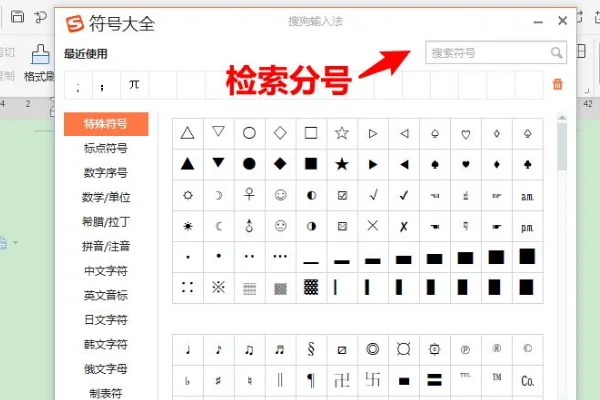Minimize the 符号大全 dialog
Image resolution: width=600 pixels, height=400 pixels.
coord(538,22)
